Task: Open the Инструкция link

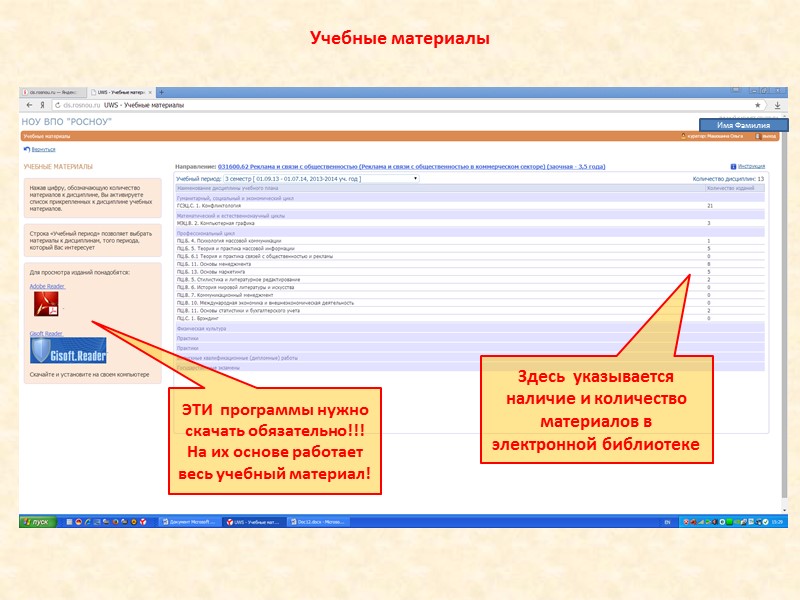Action: click(752, 166)
